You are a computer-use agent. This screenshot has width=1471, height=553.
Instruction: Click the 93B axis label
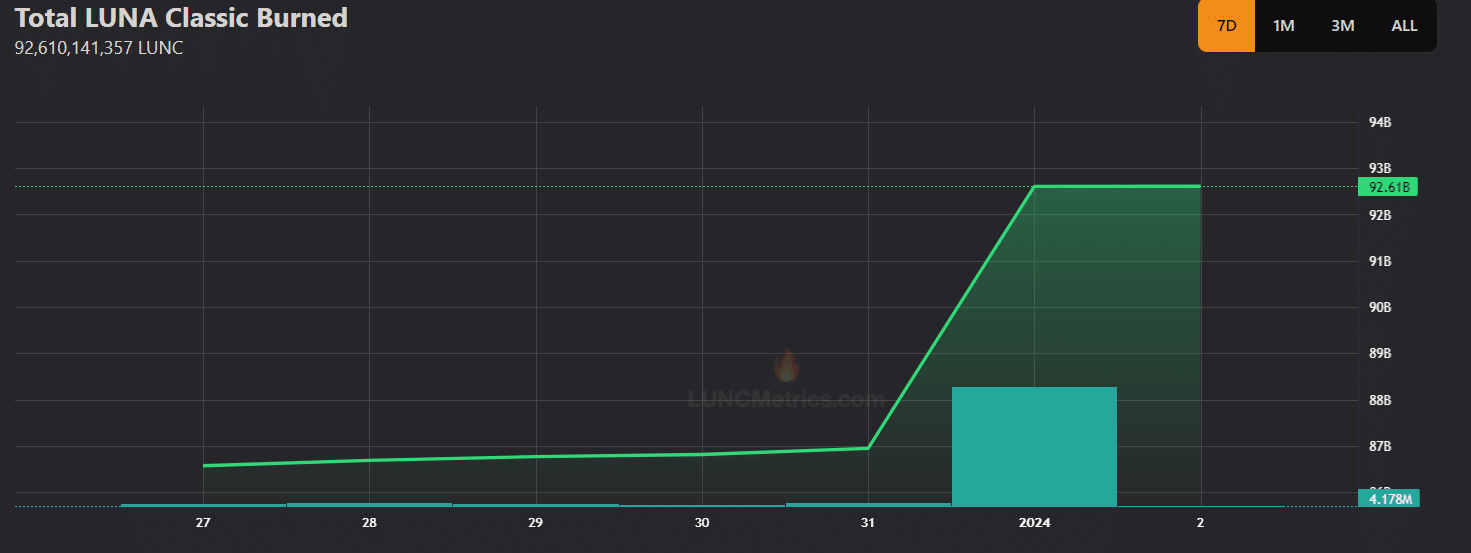click(1380, 168)
